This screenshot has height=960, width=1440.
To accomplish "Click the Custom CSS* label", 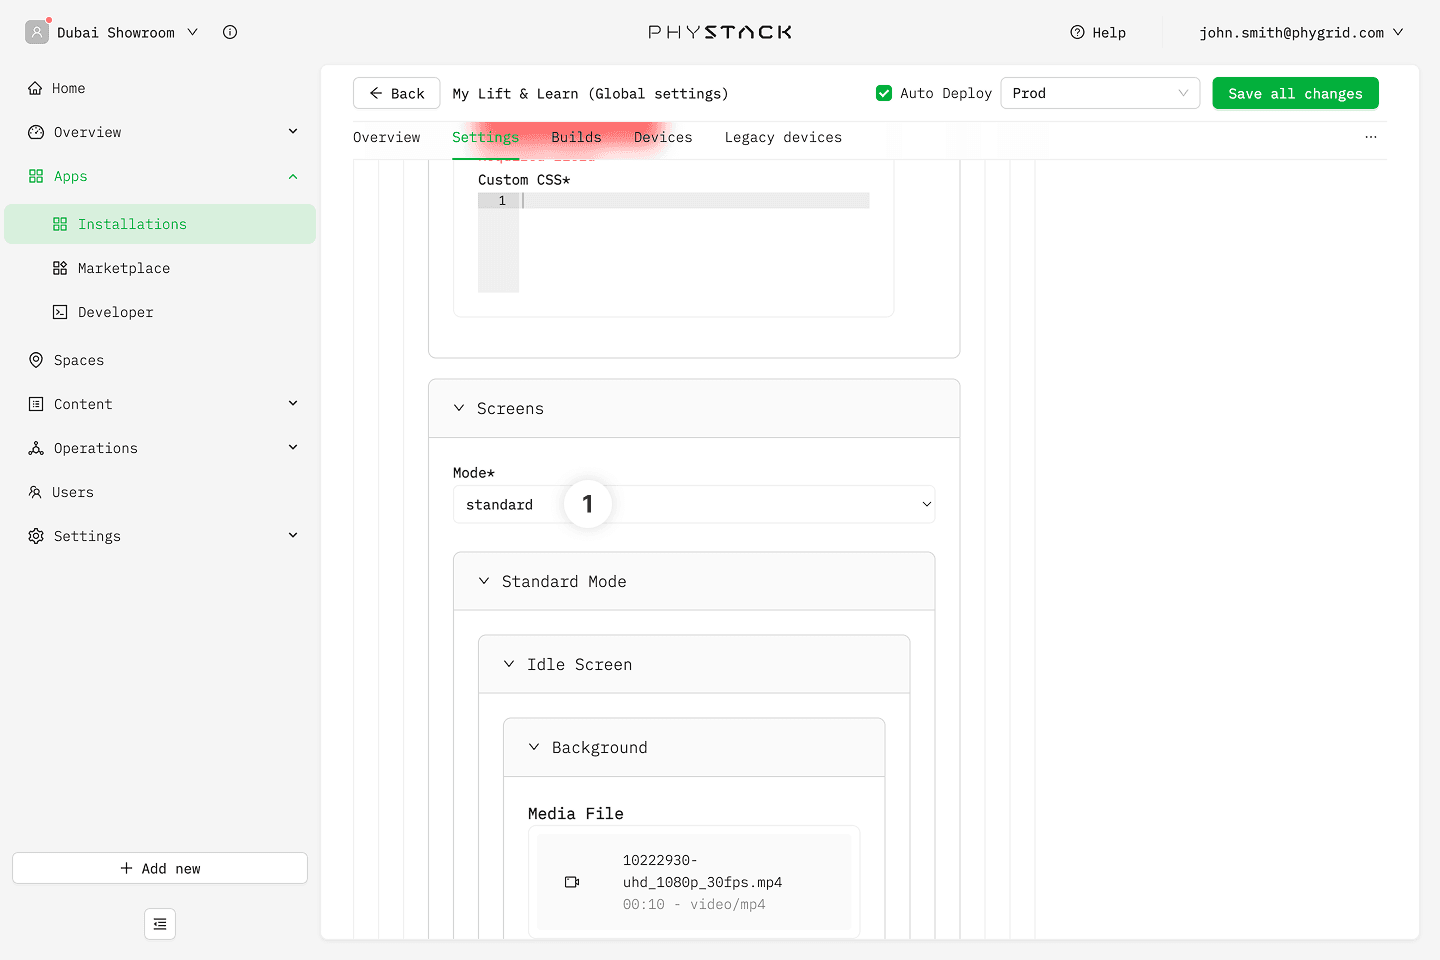I will pyautogui.click(x=524, y=180).
